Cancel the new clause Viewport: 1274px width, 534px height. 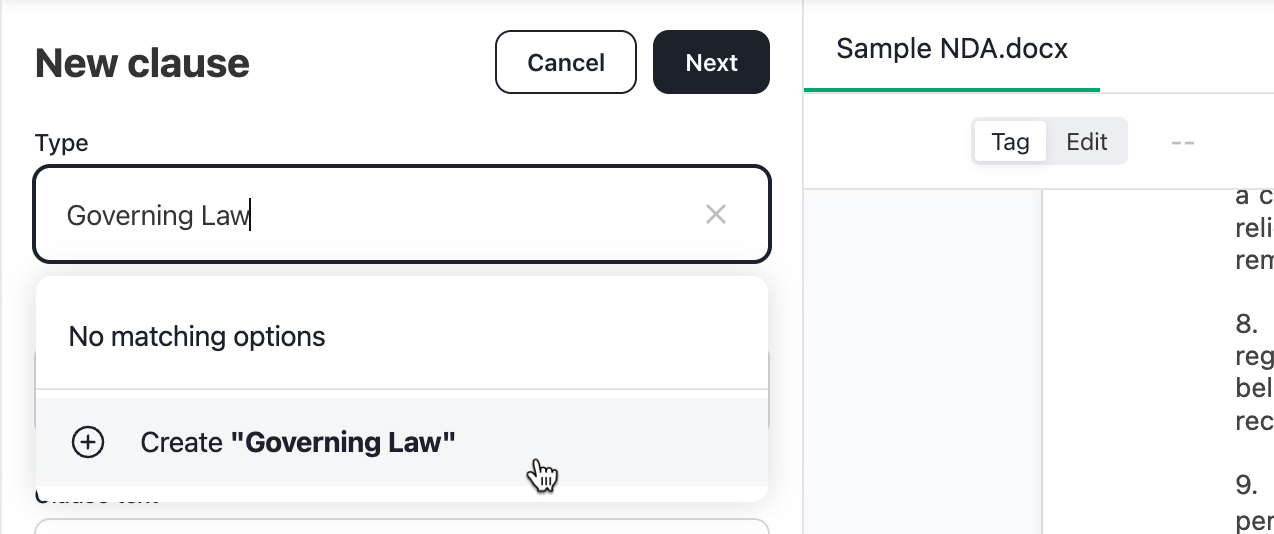coord(566,62)
